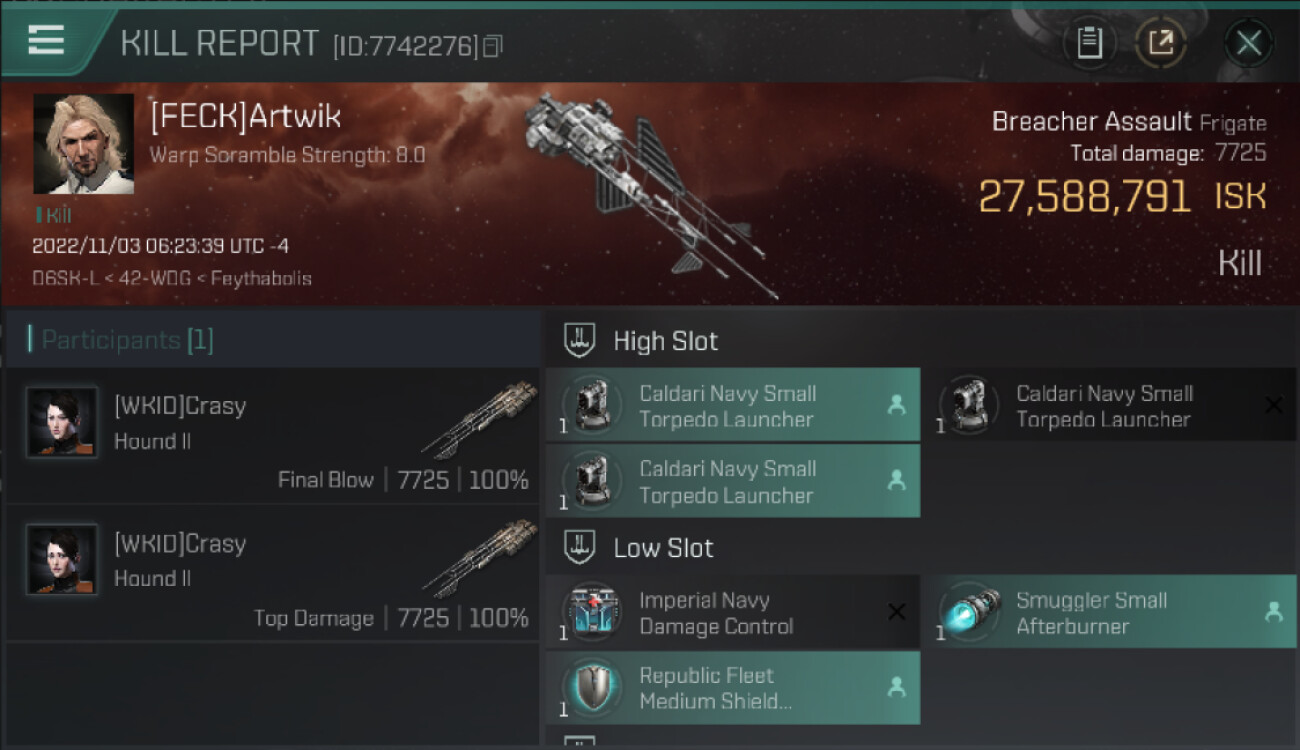
Task: Close the kill report window
Action: coord(1248,43)
